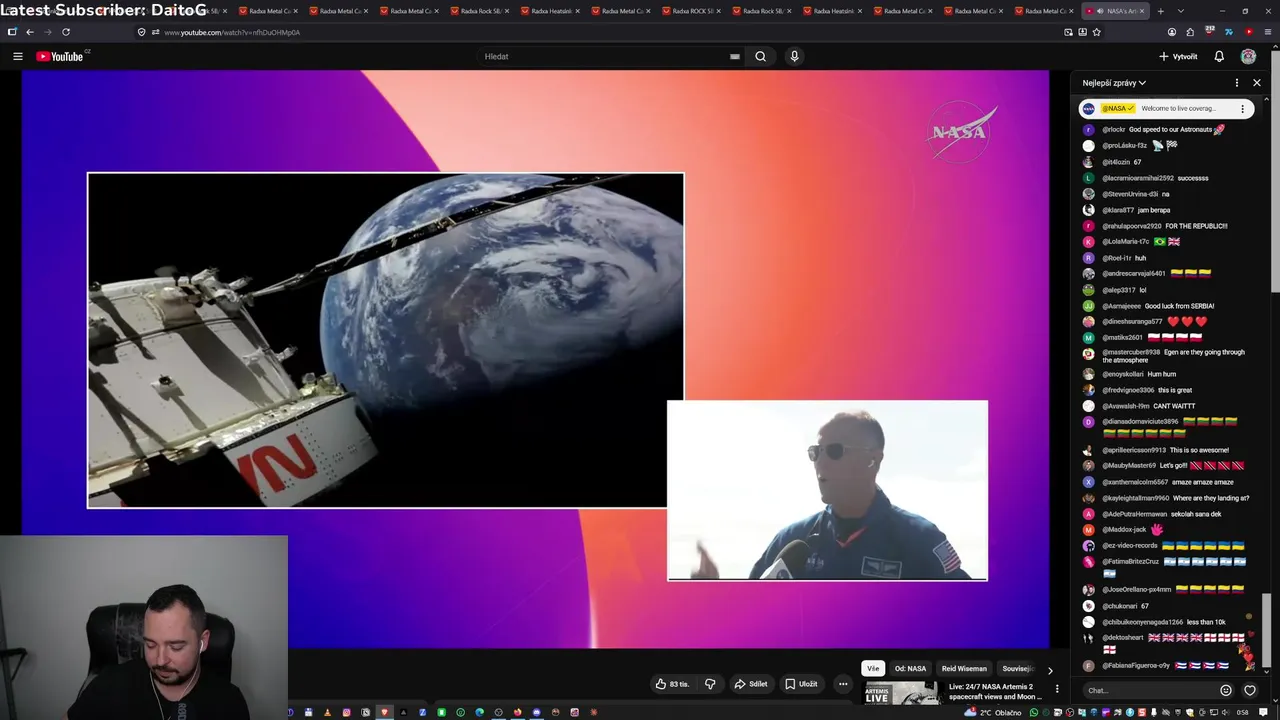1280x720 pixels.
Task: Click the live chat scrollbar
Action: pos(1267,629)
